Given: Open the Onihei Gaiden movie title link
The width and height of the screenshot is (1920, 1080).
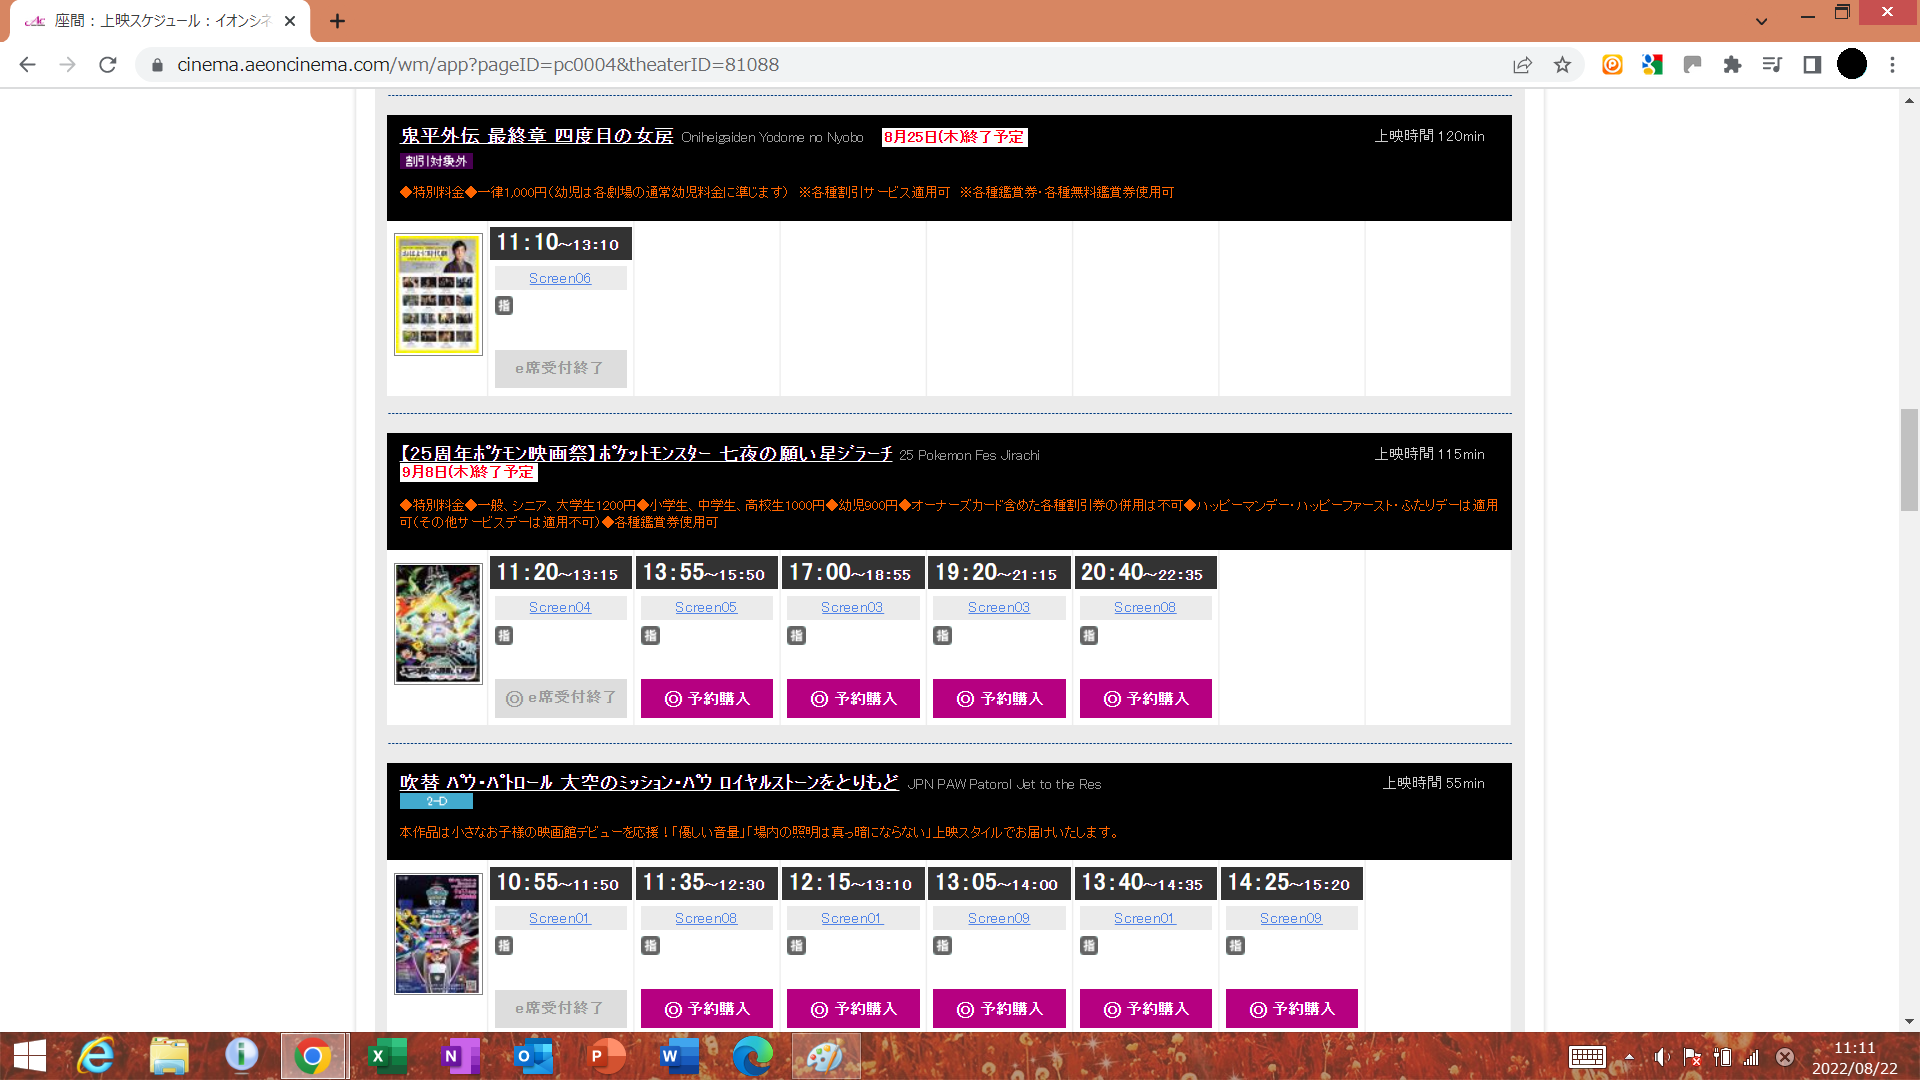Looking at the screenshot, I should click(x=537, y=136).
